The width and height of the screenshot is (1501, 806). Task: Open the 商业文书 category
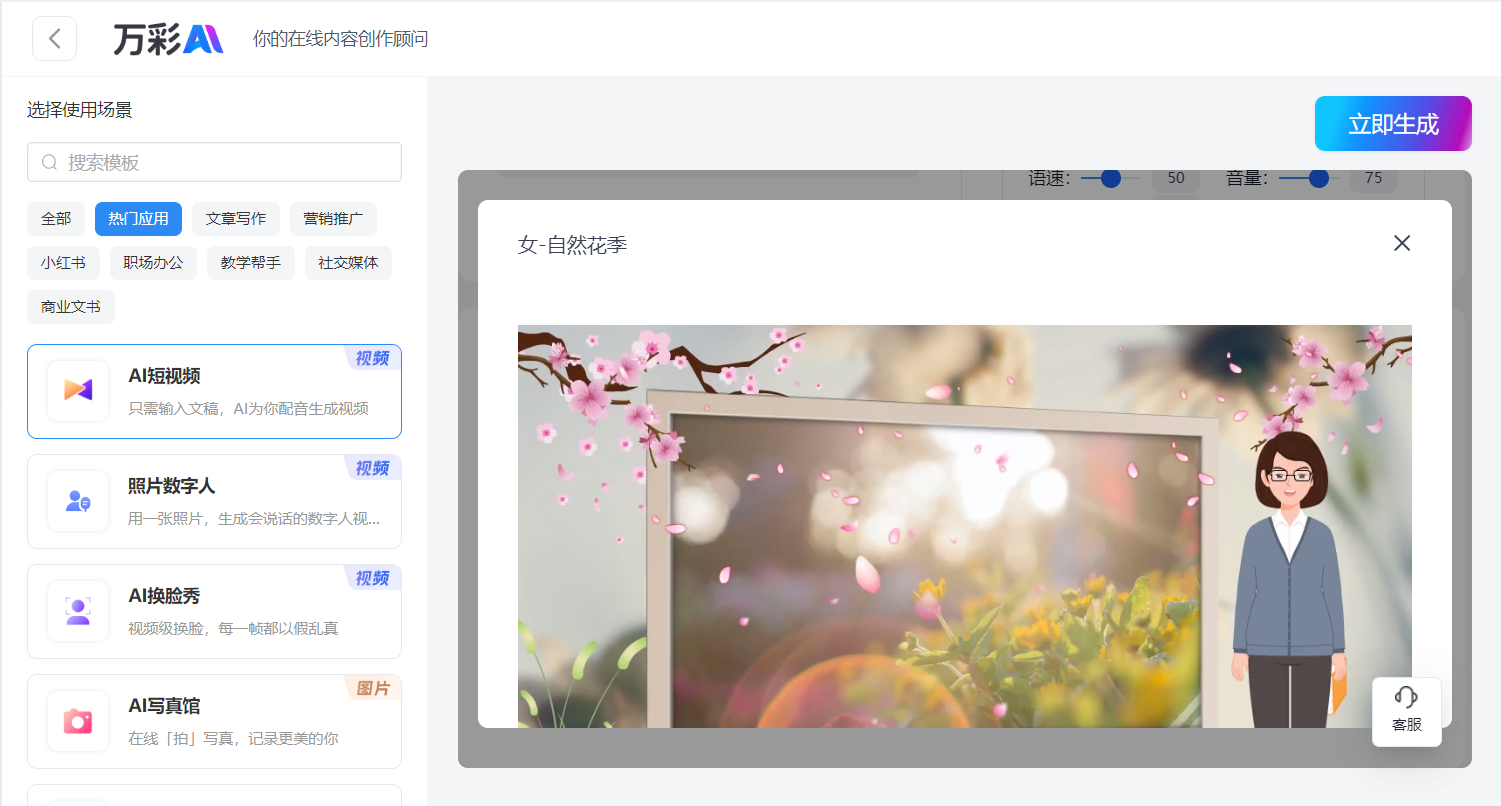71,307
